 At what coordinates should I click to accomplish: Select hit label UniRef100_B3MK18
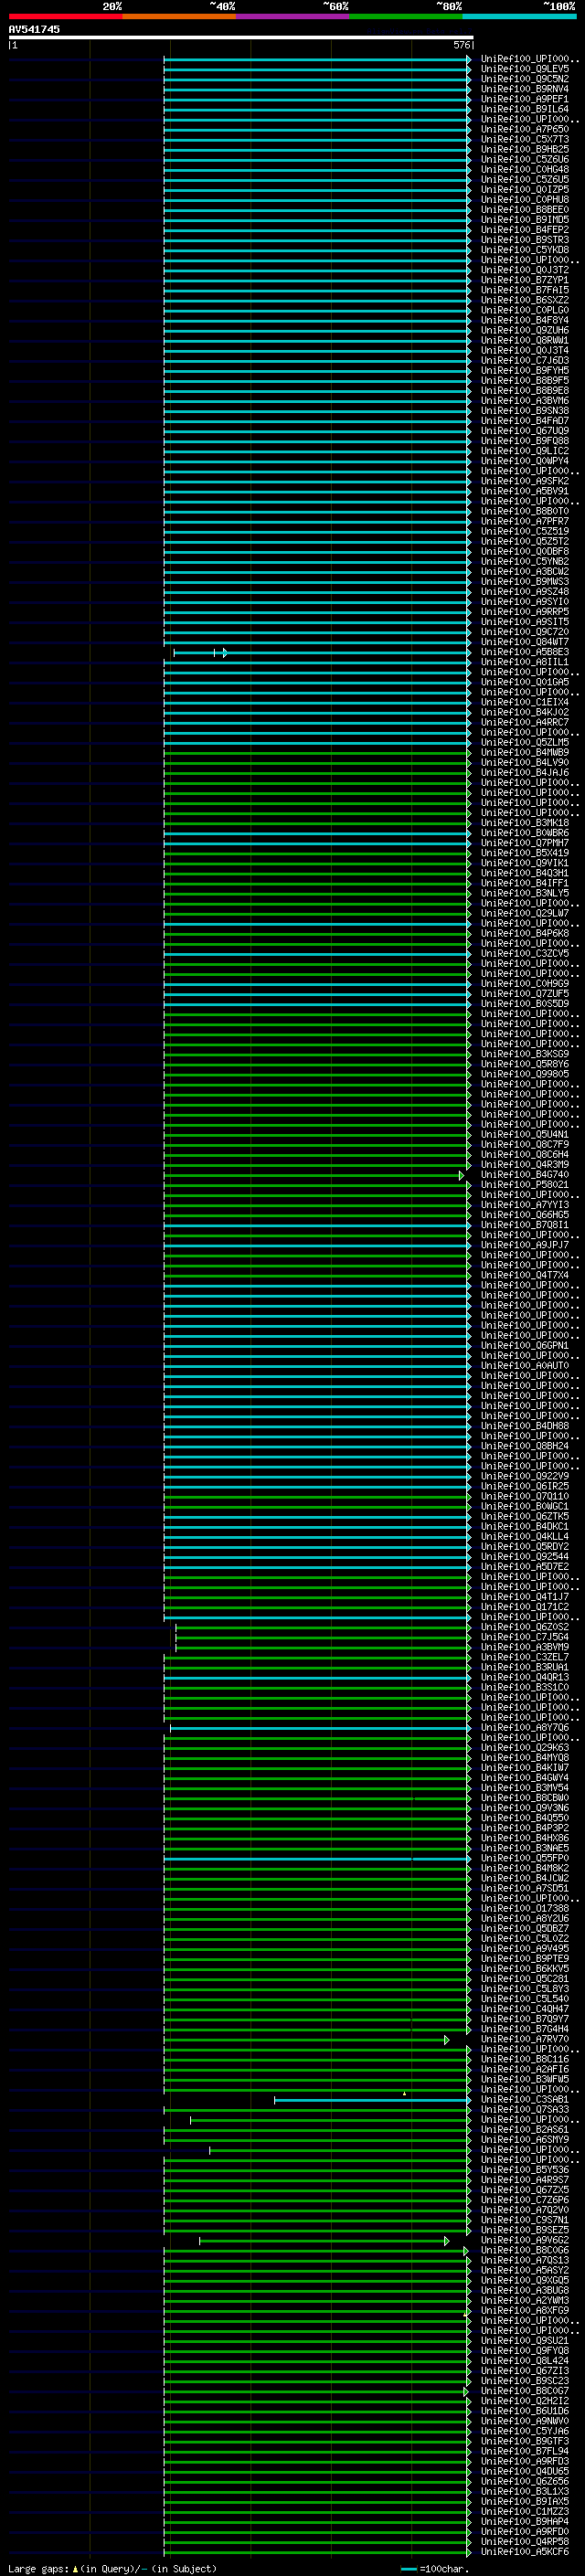[x=525, y=823]
